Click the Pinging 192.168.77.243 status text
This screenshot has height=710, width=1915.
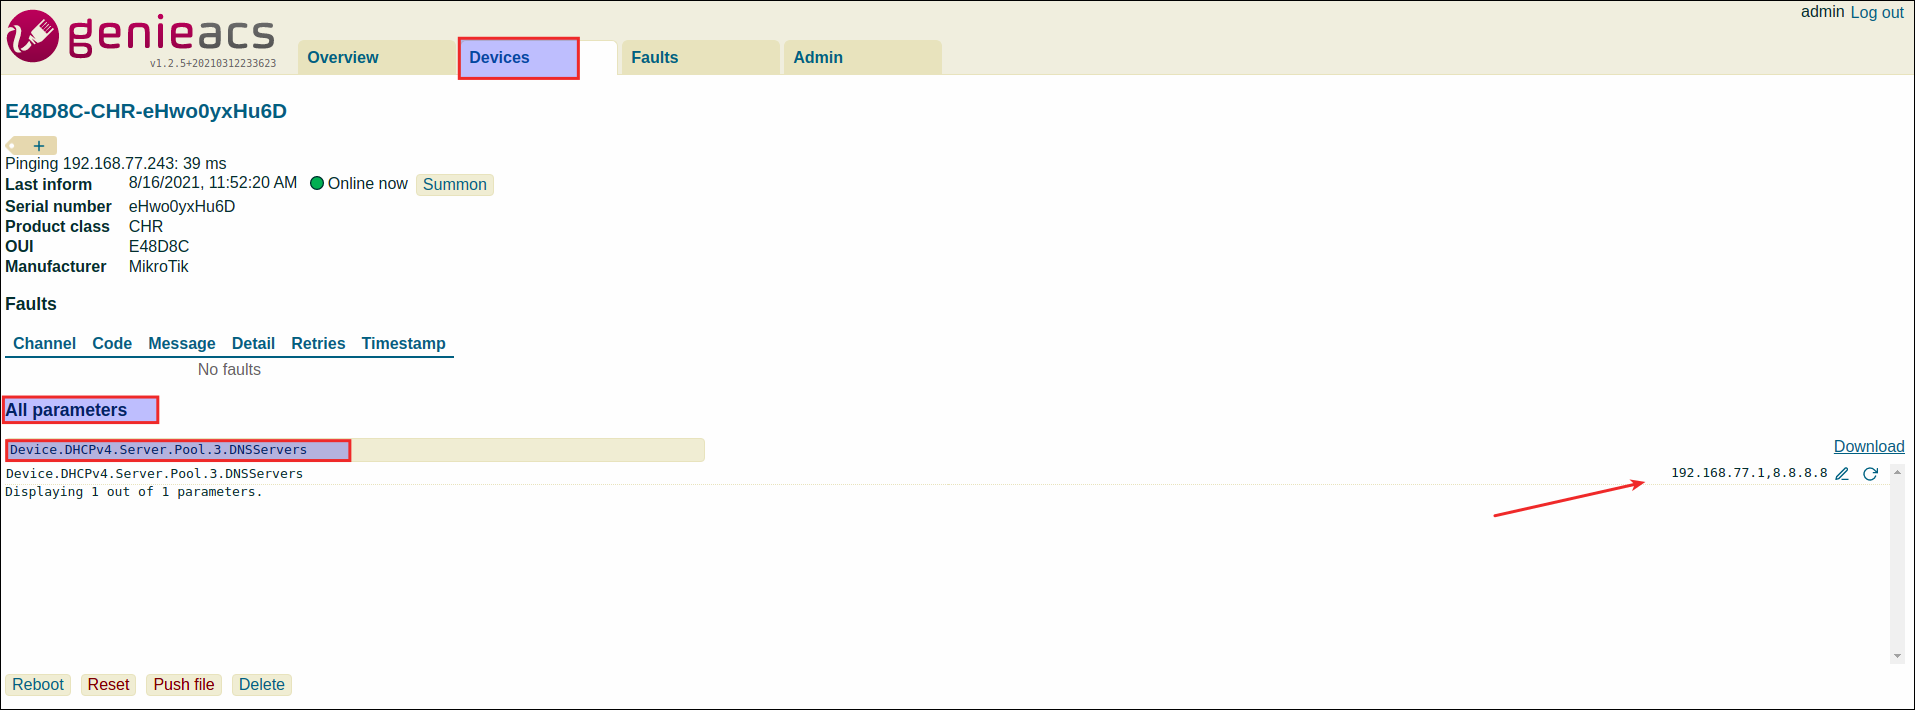pyautogui.click(x=116, y=164)
